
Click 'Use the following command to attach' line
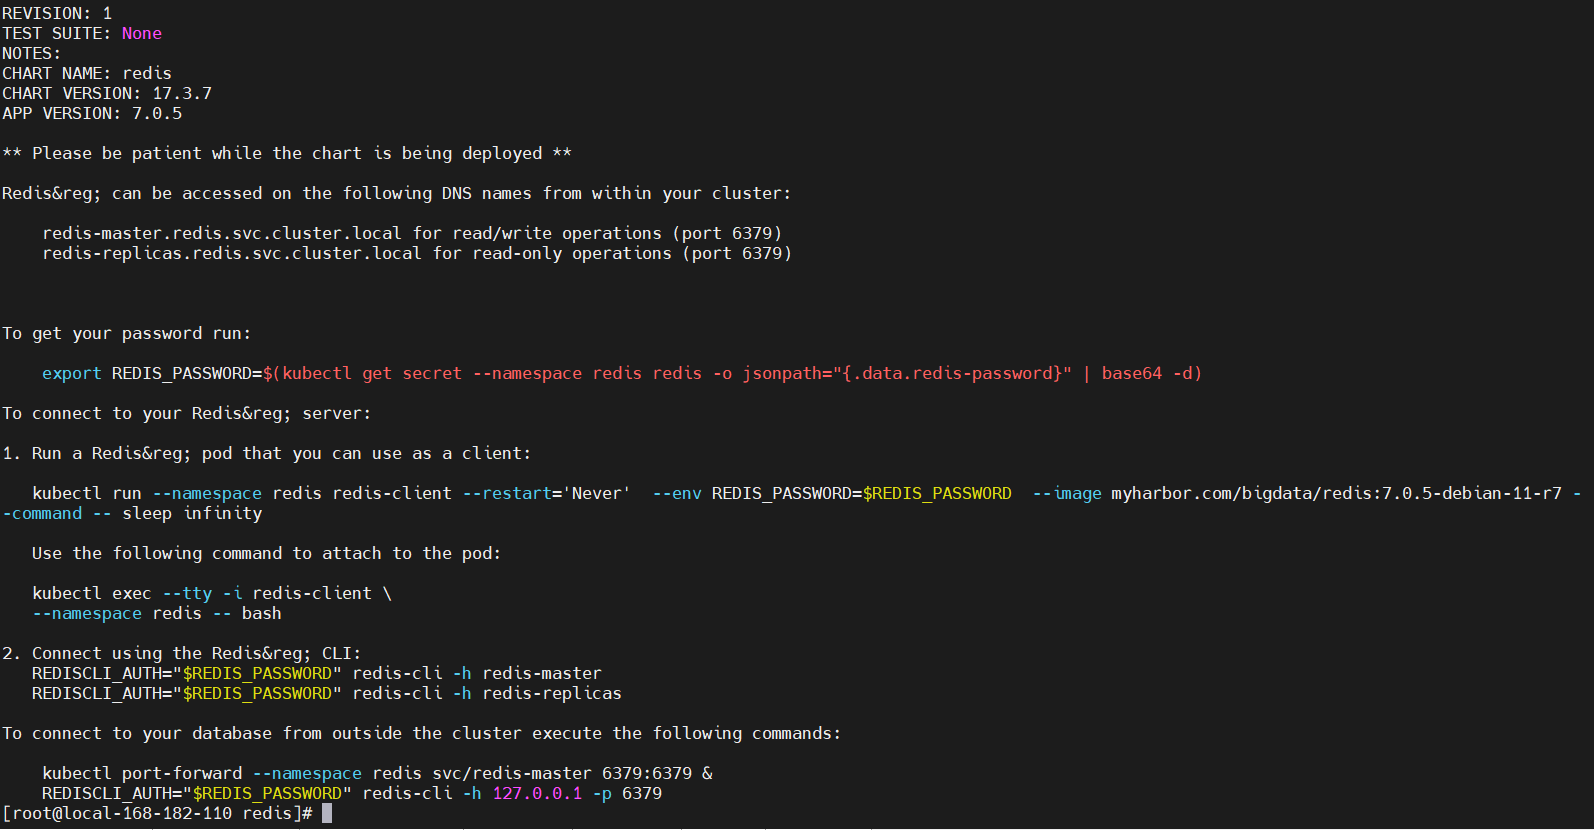(266, 553)
